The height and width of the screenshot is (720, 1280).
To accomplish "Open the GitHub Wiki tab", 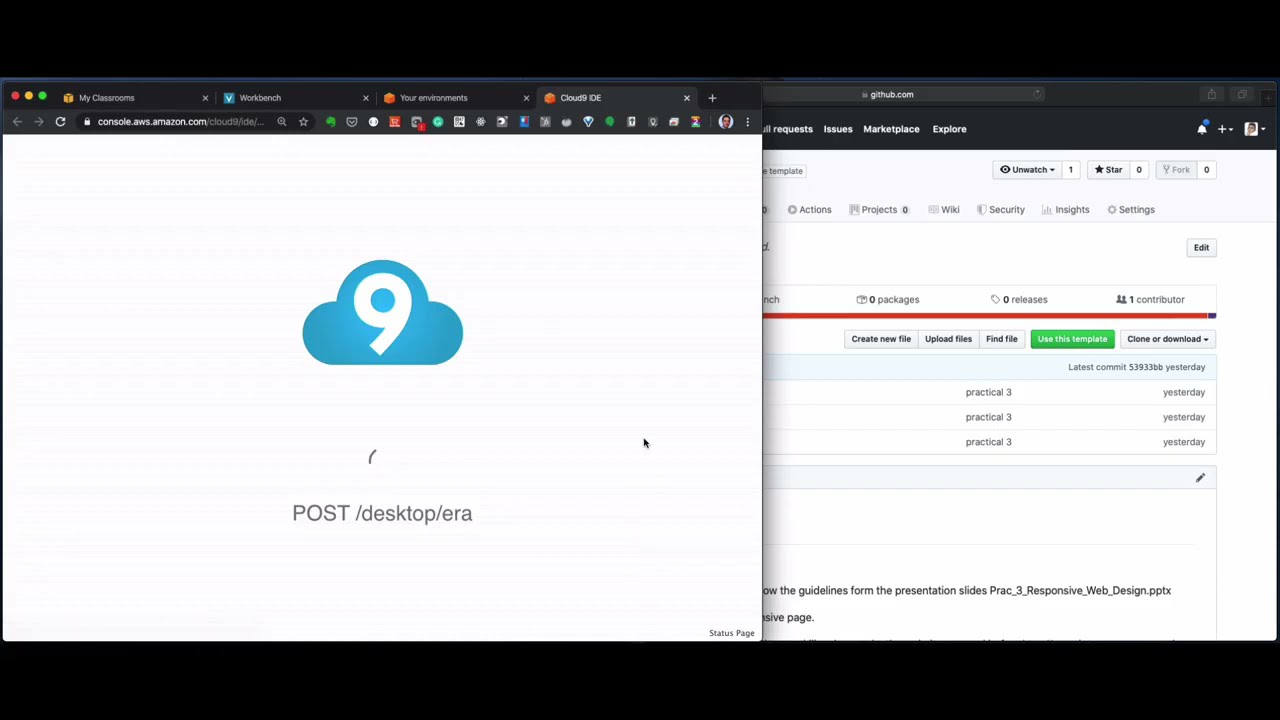I will (x=943, y=210).
